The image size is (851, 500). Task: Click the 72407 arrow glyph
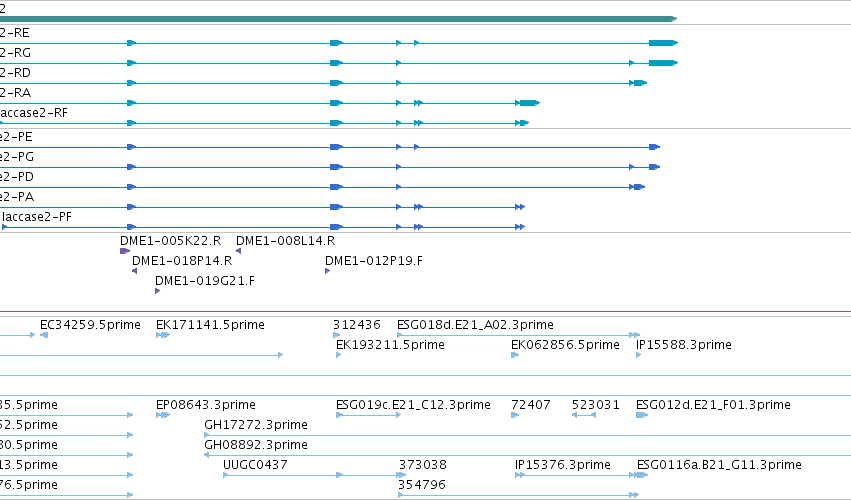click(515, 415)
